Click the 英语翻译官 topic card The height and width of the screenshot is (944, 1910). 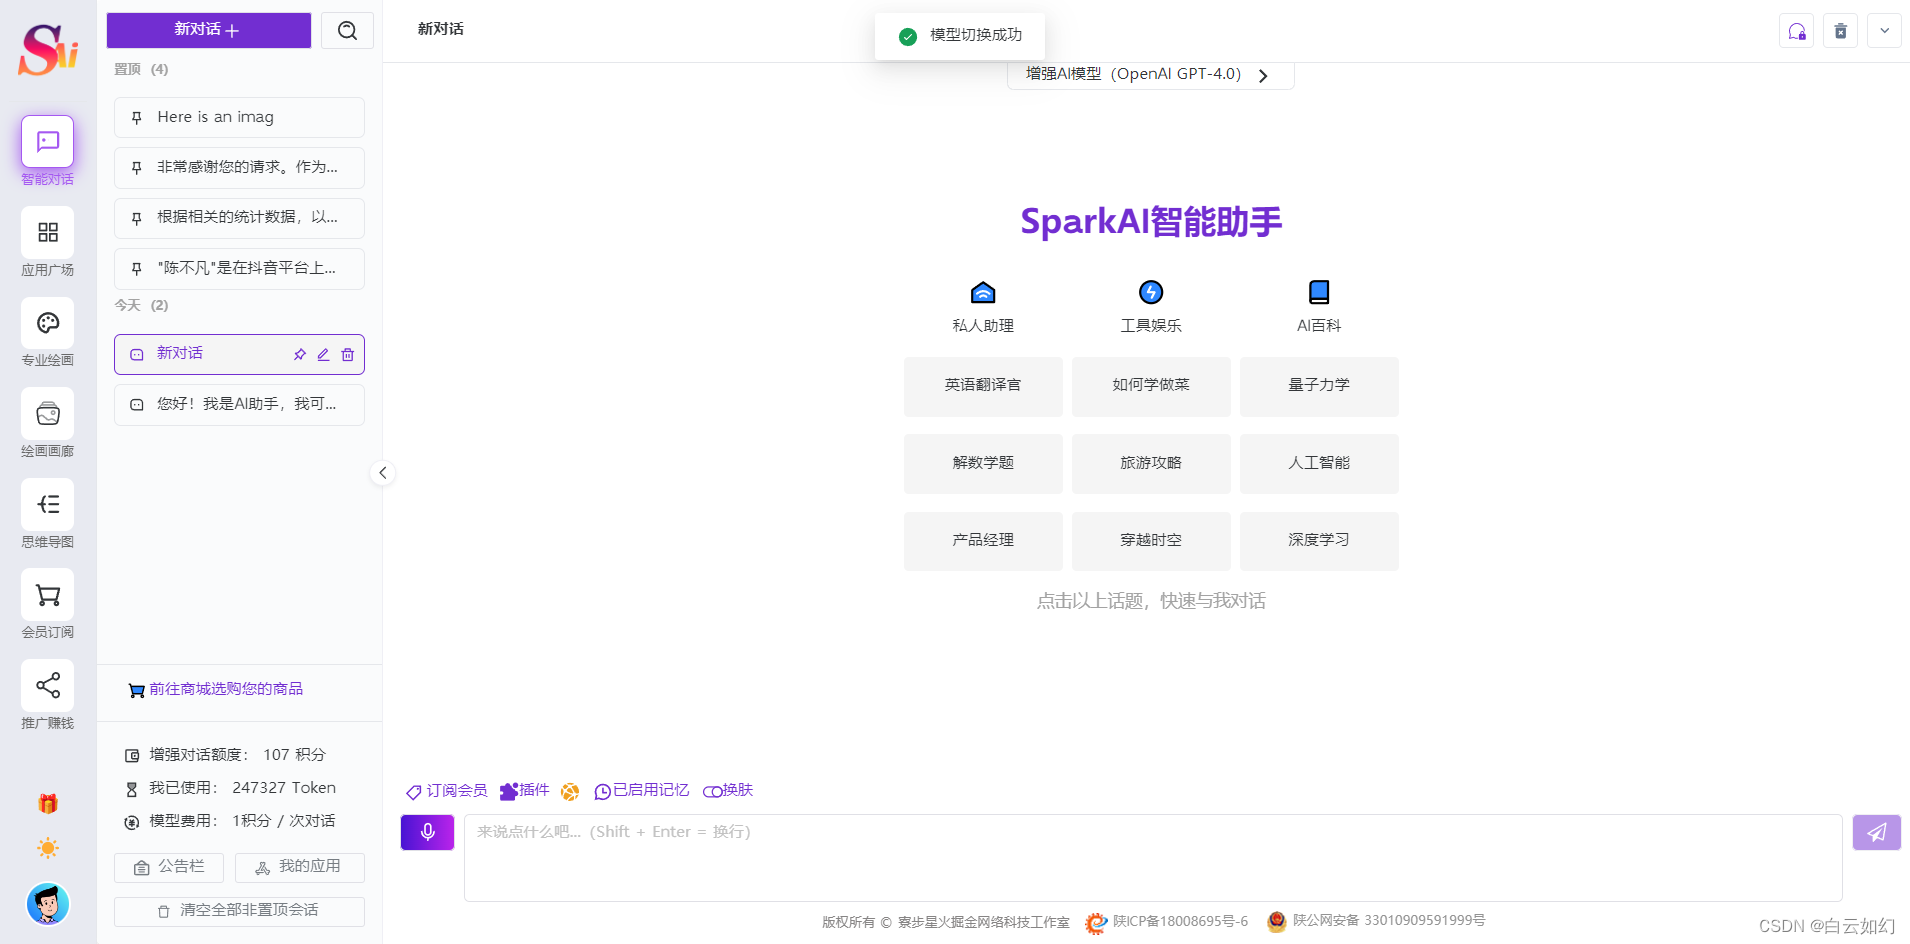pos(983,386)
